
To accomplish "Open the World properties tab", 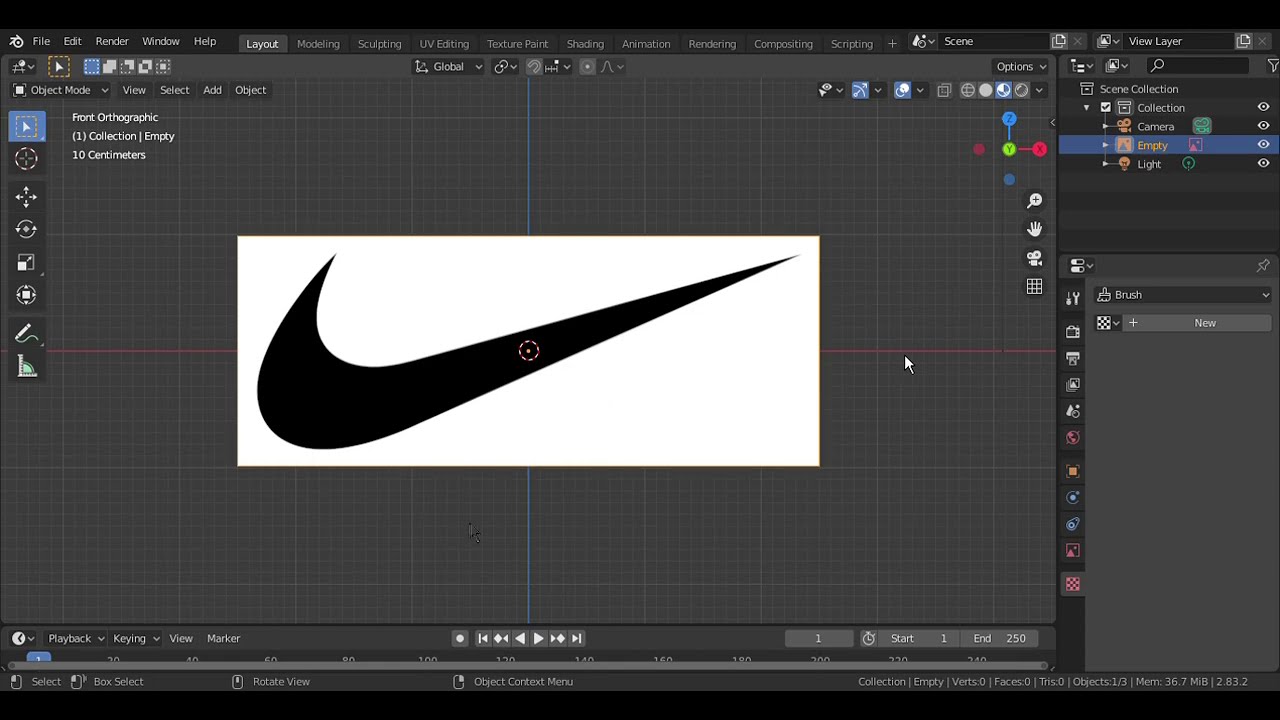I will tap(1073, 437).
